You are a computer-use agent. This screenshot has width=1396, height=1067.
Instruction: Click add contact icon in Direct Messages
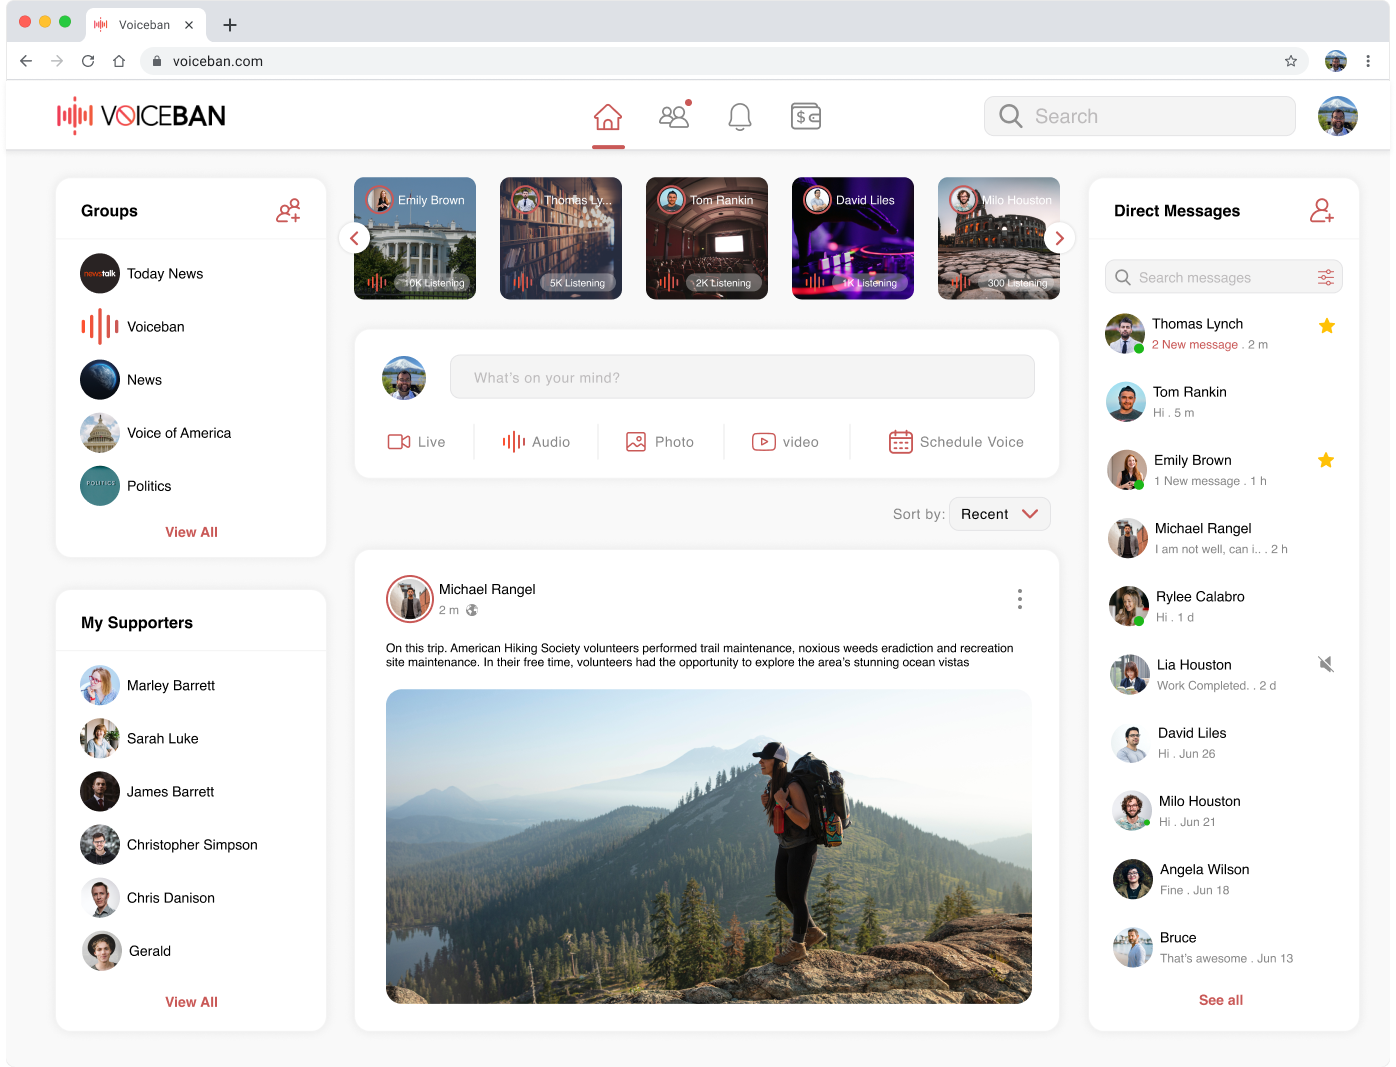[x=1321, y=211]
